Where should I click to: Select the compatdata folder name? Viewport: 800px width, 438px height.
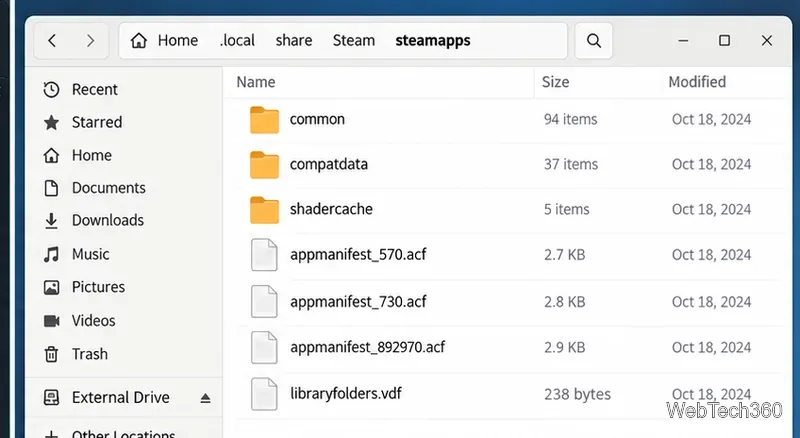[329, 164]
